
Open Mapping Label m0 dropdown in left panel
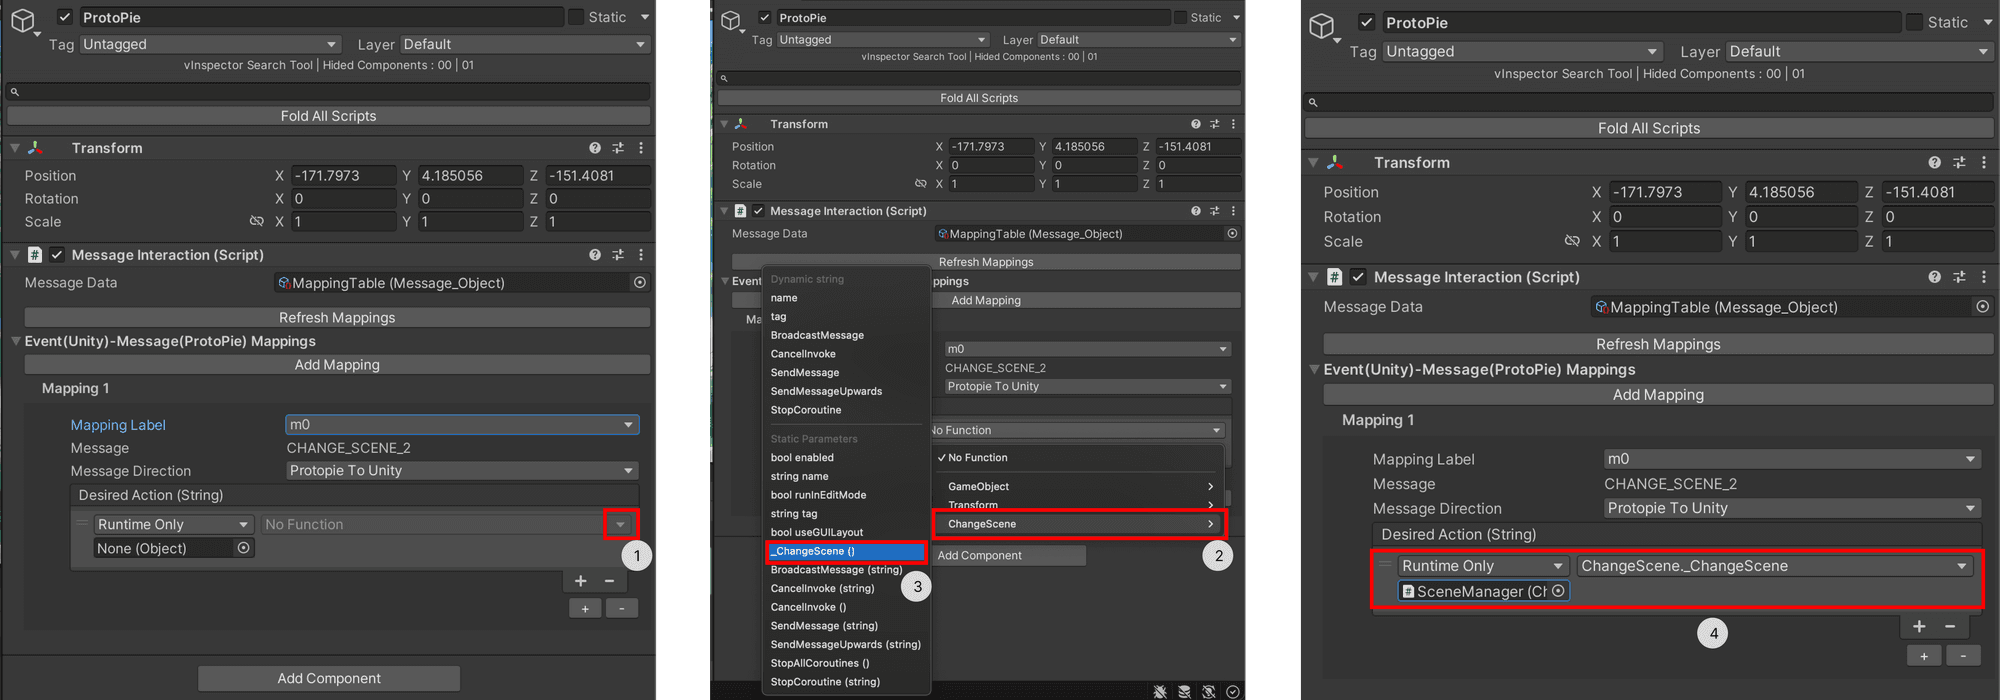(462, 425)
